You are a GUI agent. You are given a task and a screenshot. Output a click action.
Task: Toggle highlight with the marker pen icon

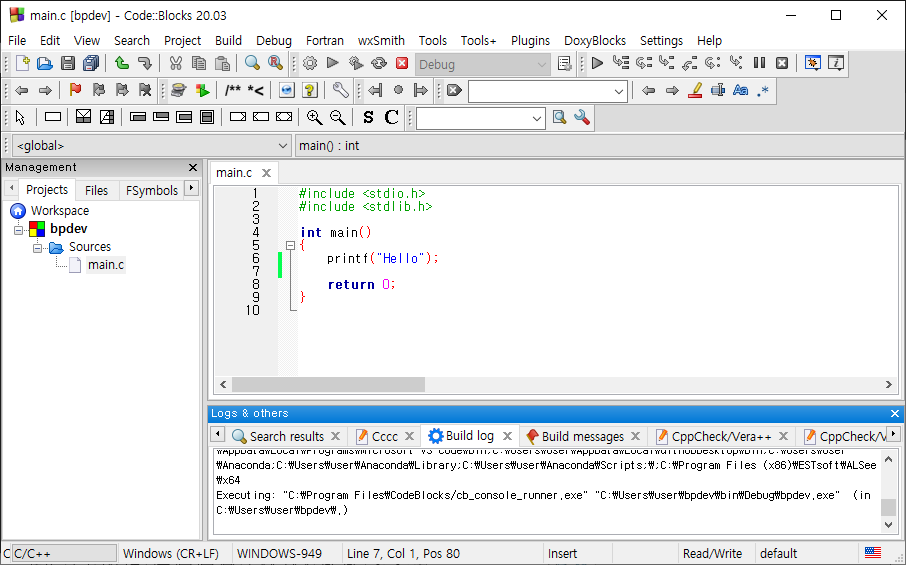[695, 90]
